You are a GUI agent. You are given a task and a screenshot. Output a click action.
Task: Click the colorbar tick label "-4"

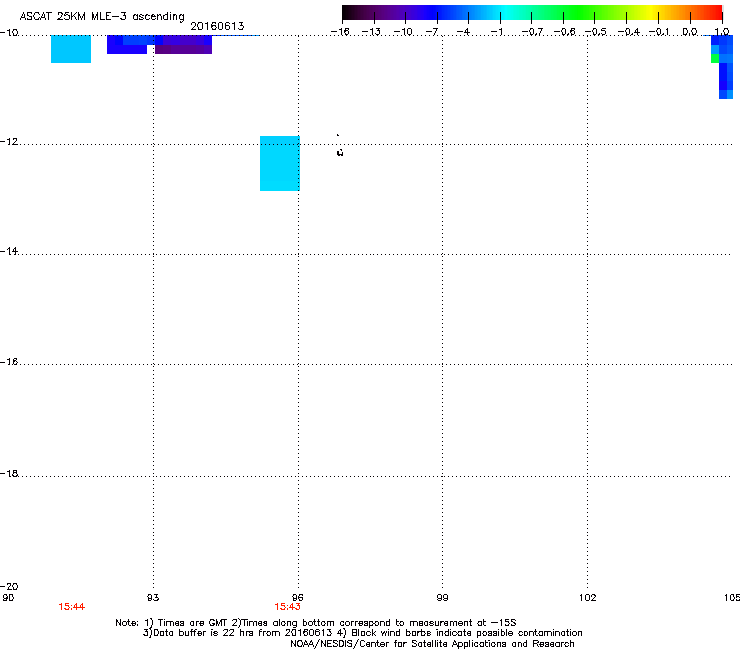[x=463, y=32]
